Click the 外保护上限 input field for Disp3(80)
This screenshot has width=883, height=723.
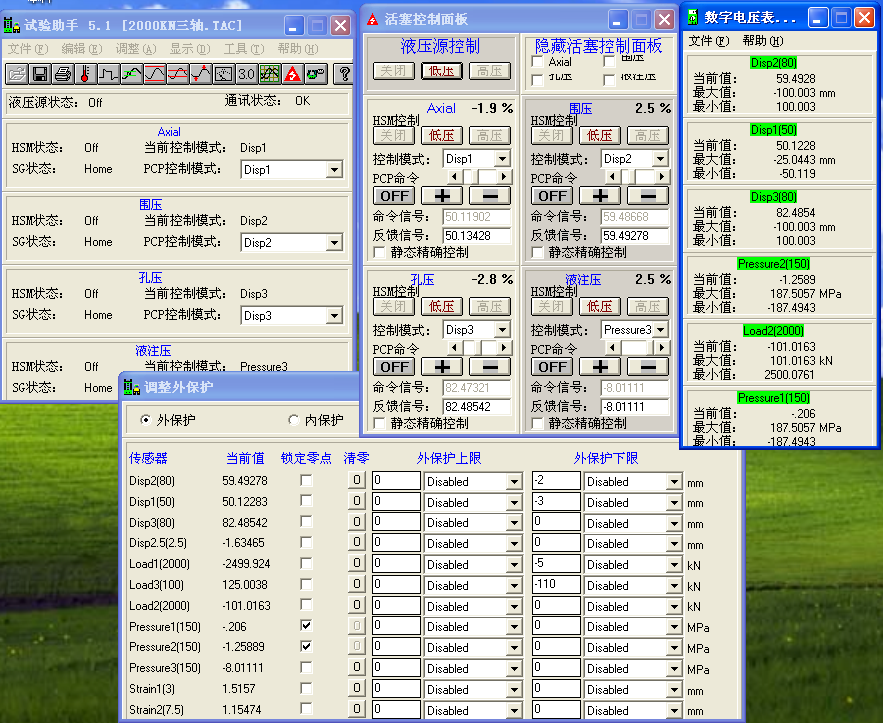click(x=396, y=521)
